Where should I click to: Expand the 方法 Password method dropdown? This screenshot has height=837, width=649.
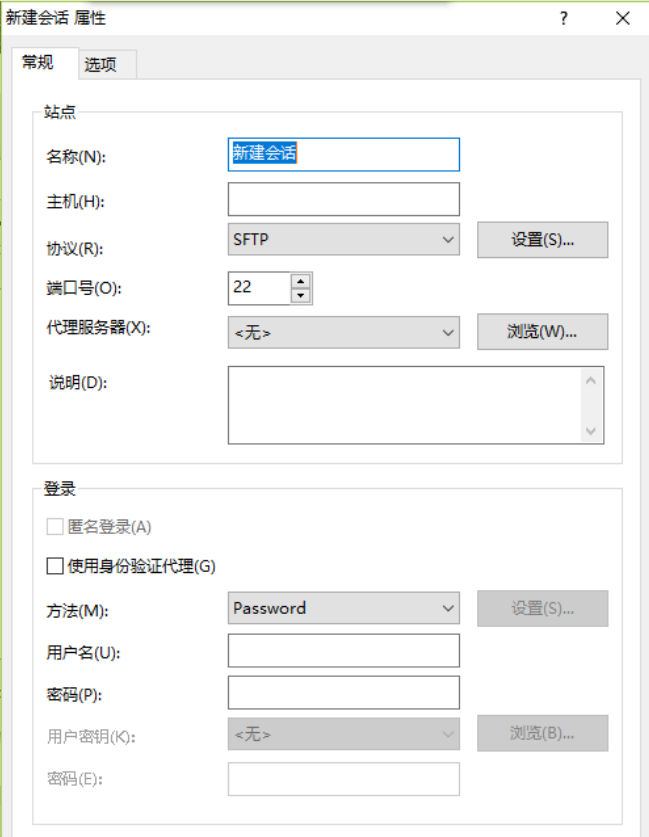[x=343, y=608]
